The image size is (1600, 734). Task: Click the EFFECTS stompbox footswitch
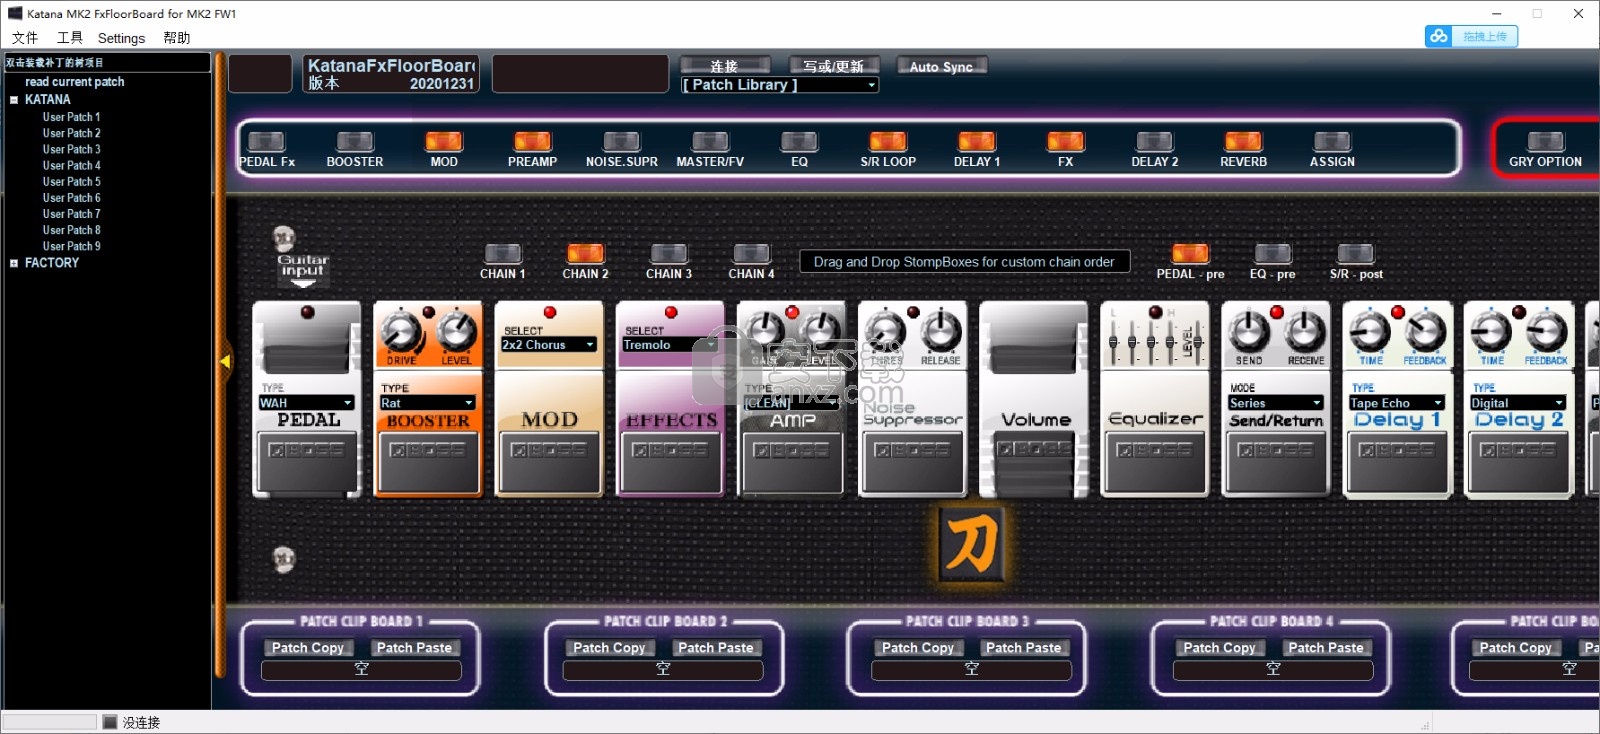[x=670, y=463]
